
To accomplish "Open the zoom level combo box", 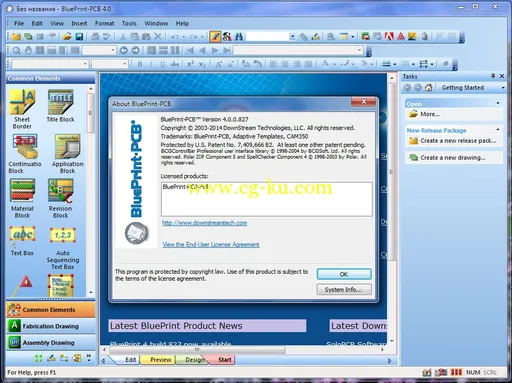I will click(99, 50).
